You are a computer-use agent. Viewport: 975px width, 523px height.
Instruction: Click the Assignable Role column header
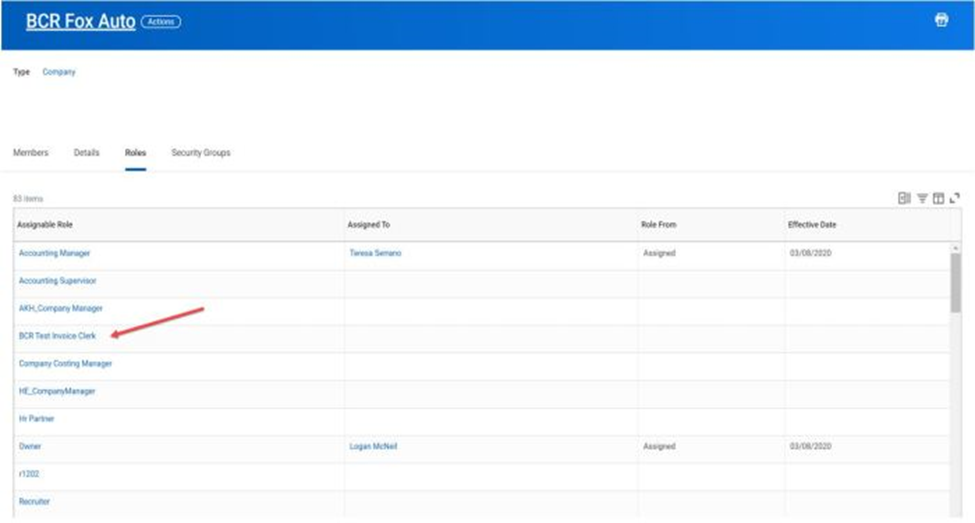coord(45,225)
